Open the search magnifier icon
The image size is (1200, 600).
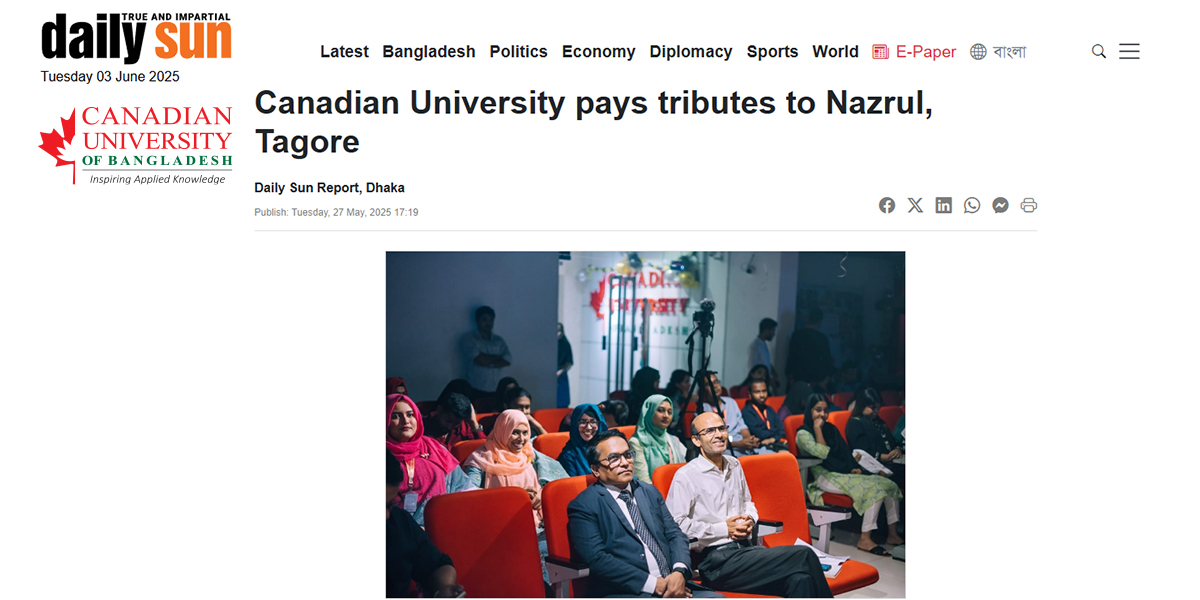(x=1098, y=51)
